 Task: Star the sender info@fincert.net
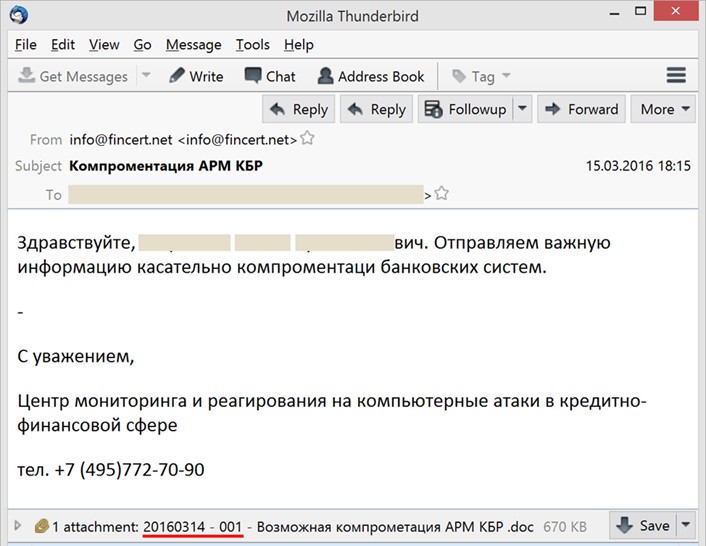(307, 138)
